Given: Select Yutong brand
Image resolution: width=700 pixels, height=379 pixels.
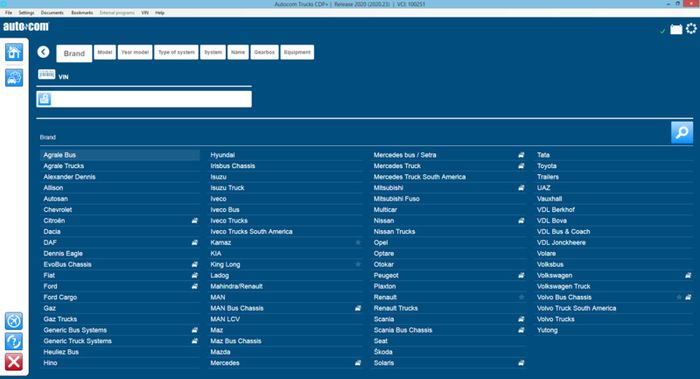Looking at the screenshot, I should click(613, 330).
